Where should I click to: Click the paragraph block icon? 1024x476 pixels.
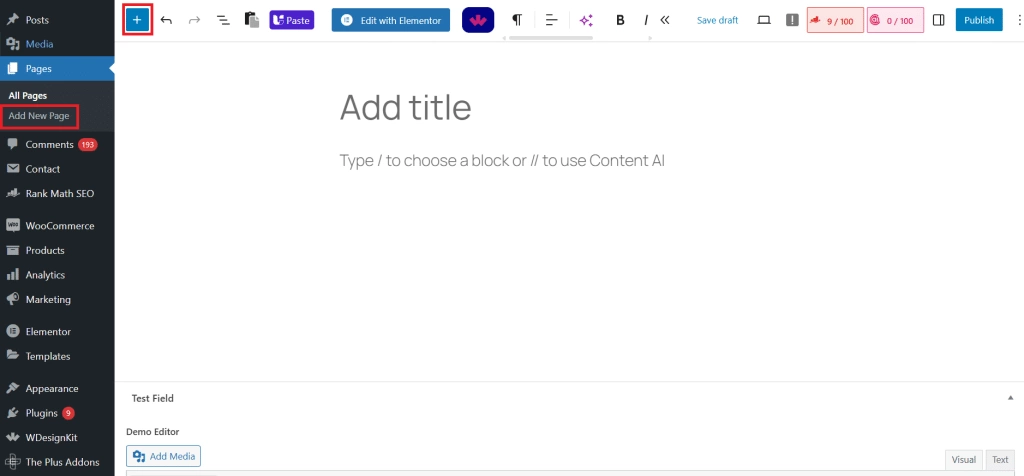coord(517,20)
